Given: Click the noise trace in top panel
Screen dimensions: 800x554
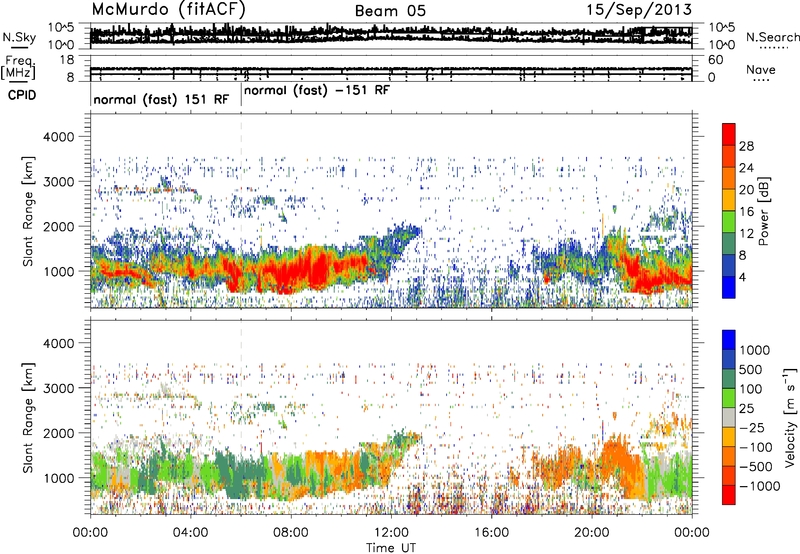Looking at the screenshot, I should [x=391, y=35].
